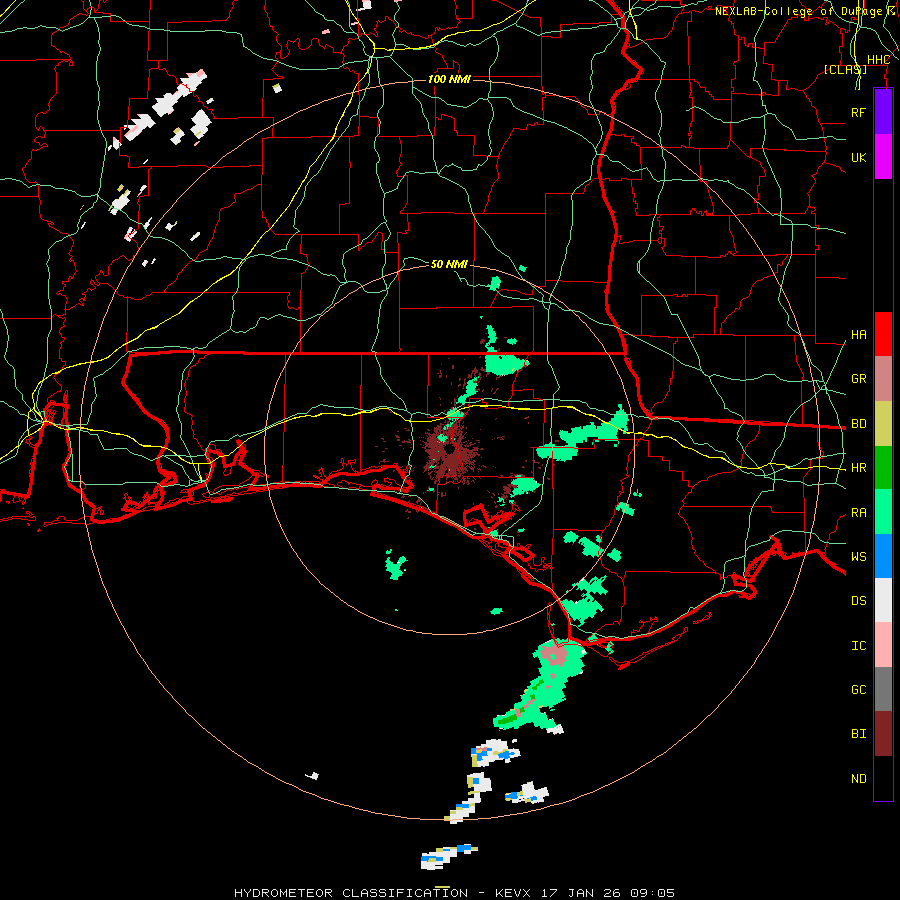Image resolution: width=900 pixels, height=900 pixels.
Task: Click the IC legend label
Action: 858,646
